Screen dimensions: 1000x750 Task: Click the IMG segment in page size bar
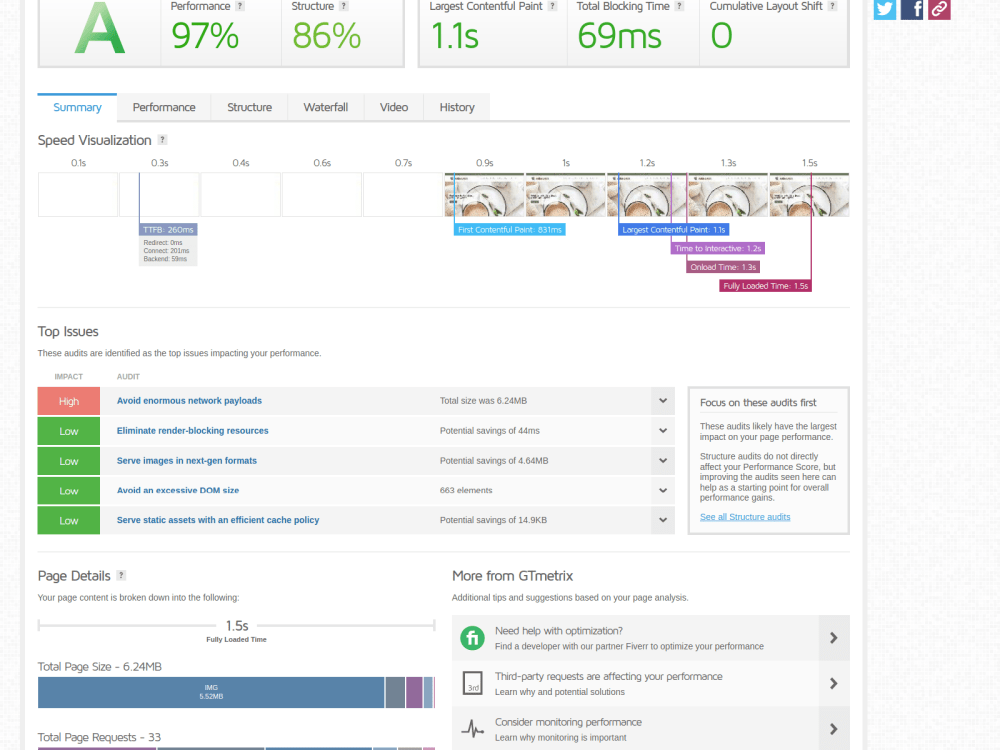pyautogui.click(x=211, y=692)
